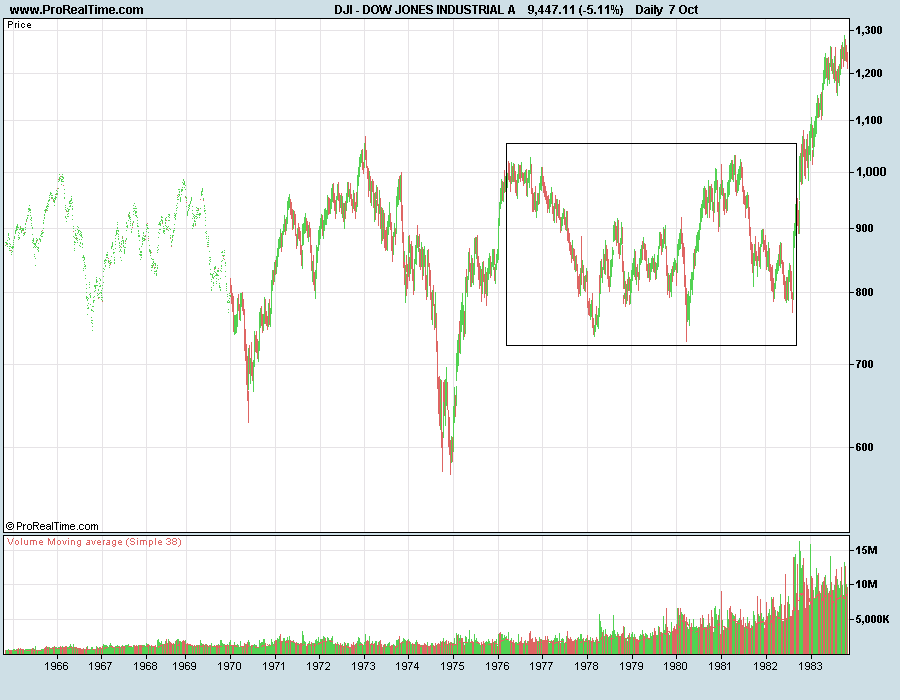Click the 1979 year label
This screenshot has width=900, height=700.
click(x=631, y=666)
